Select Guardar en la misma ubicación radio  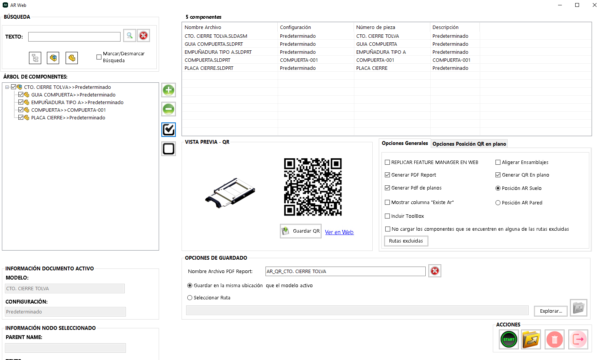tap(189, 285)
